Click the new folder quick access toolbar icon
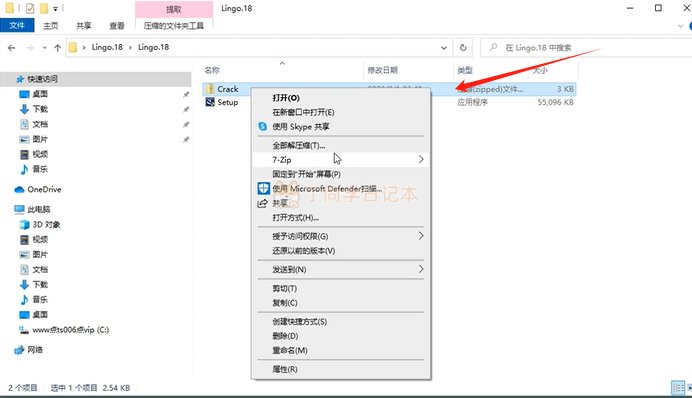The image size is (692, 398). 43,8
